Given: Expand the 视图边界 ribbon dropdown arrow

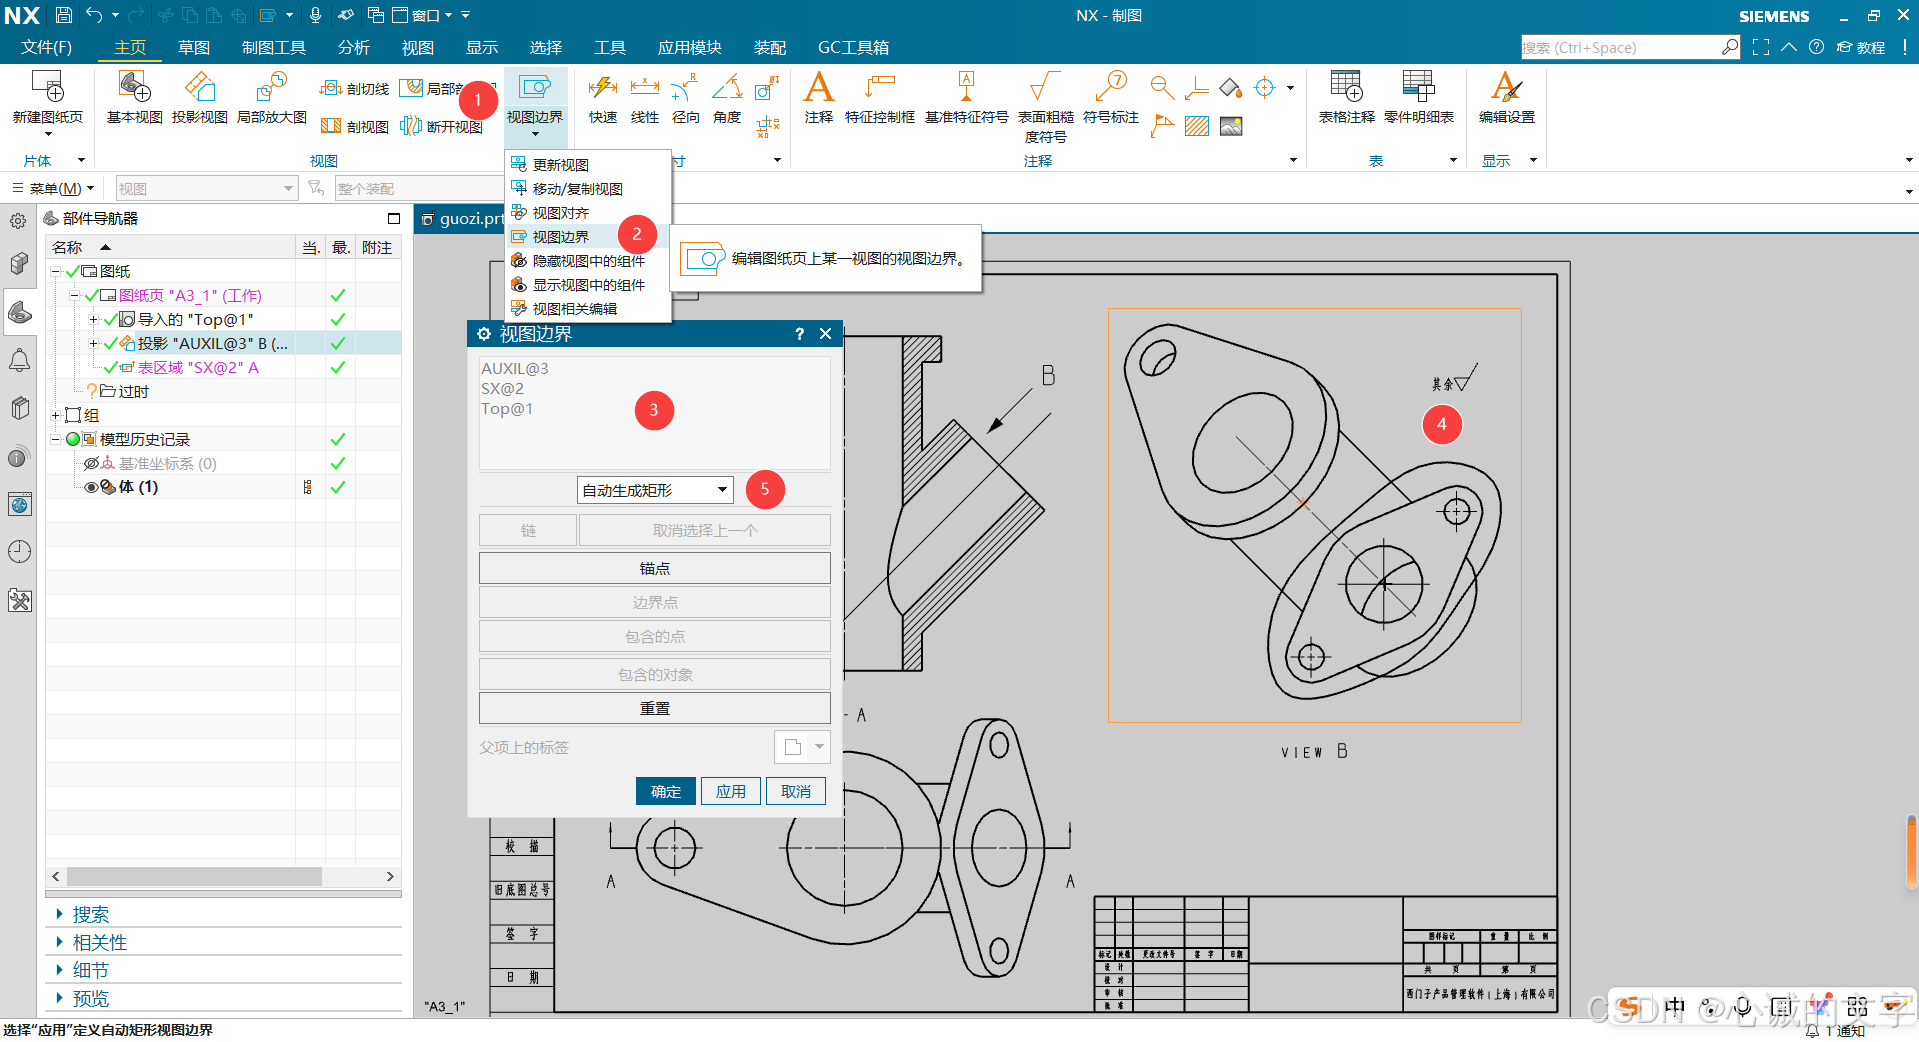Looking at the screenshot, I should click(535, 134).
